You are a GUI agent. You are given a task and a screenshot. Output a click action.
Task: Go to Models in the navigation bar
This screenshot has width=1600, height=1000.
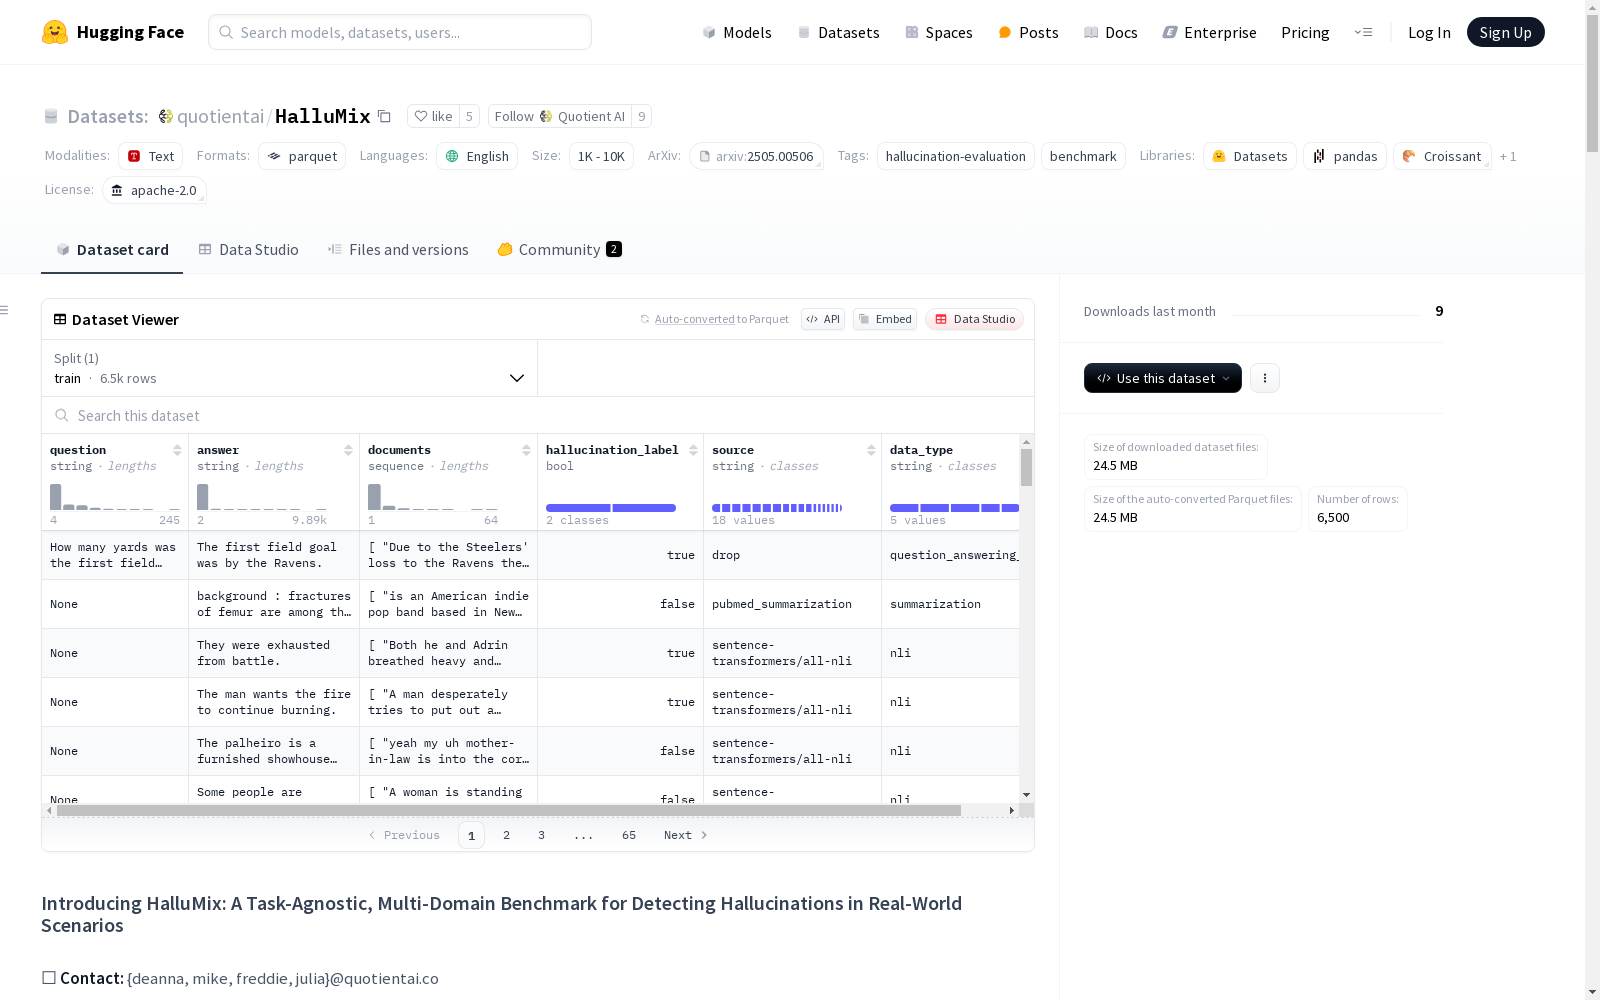tap(737, 32)
